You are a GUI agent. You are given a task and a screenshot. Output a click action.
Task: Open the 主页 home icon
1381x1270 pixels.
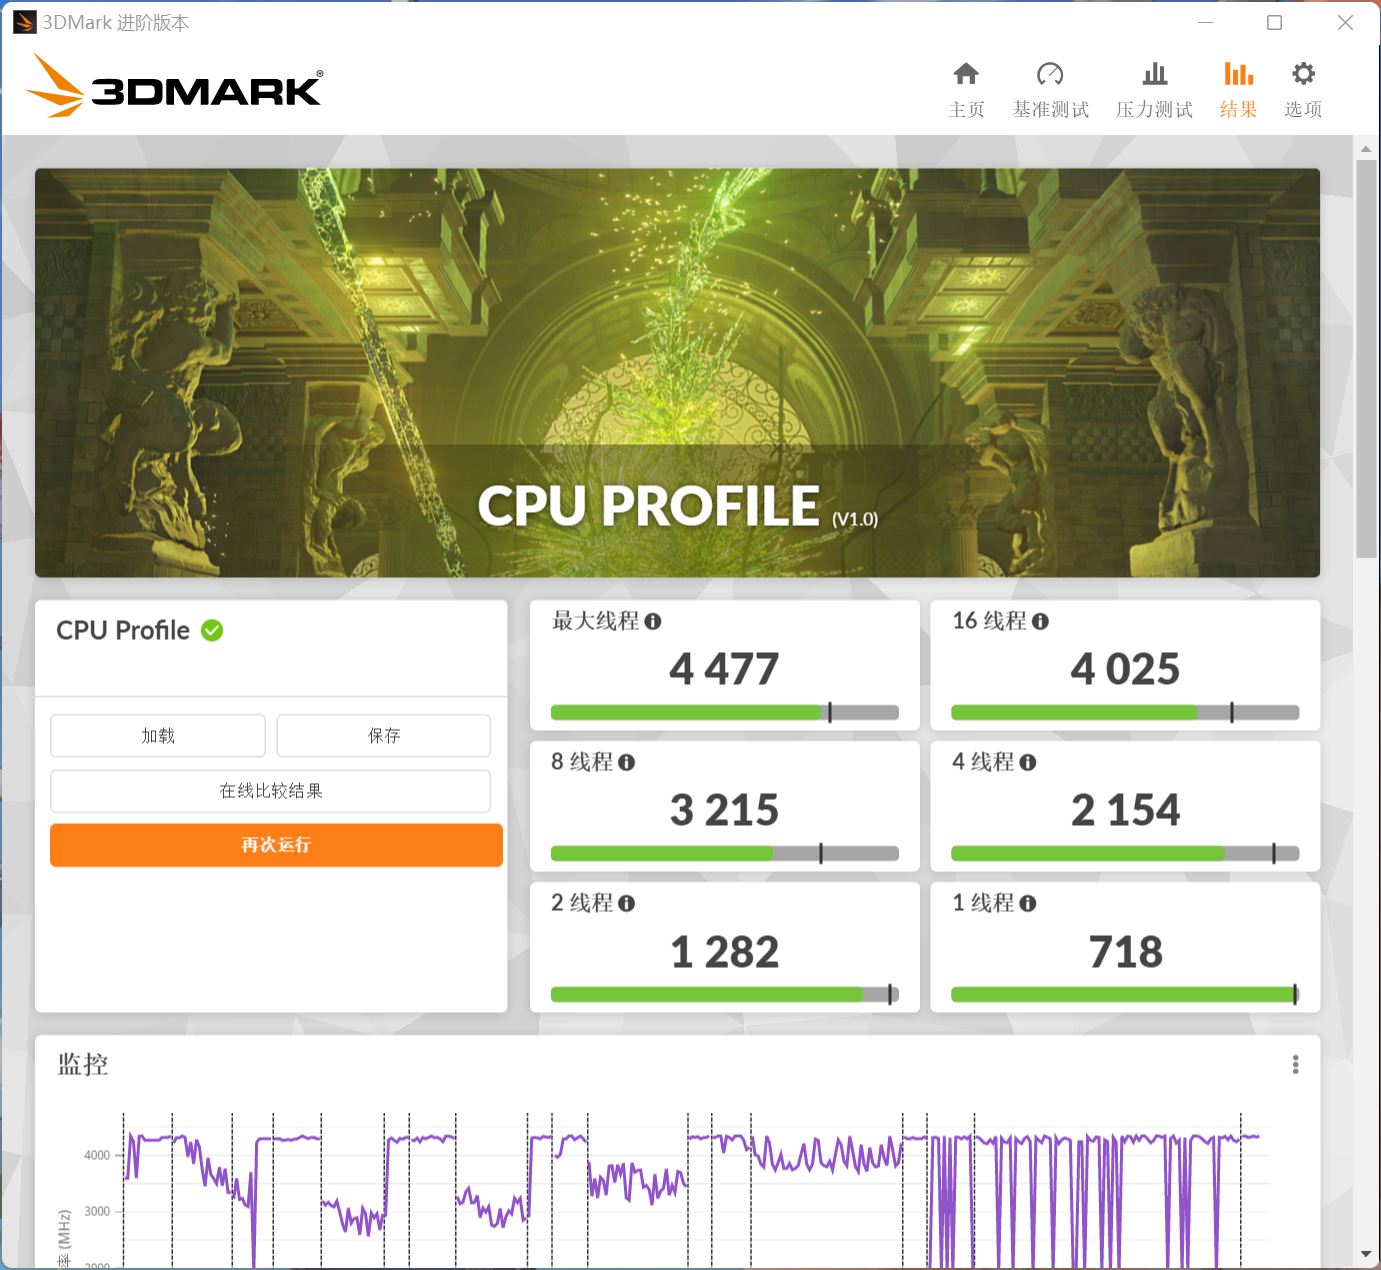tap(966, 74)
